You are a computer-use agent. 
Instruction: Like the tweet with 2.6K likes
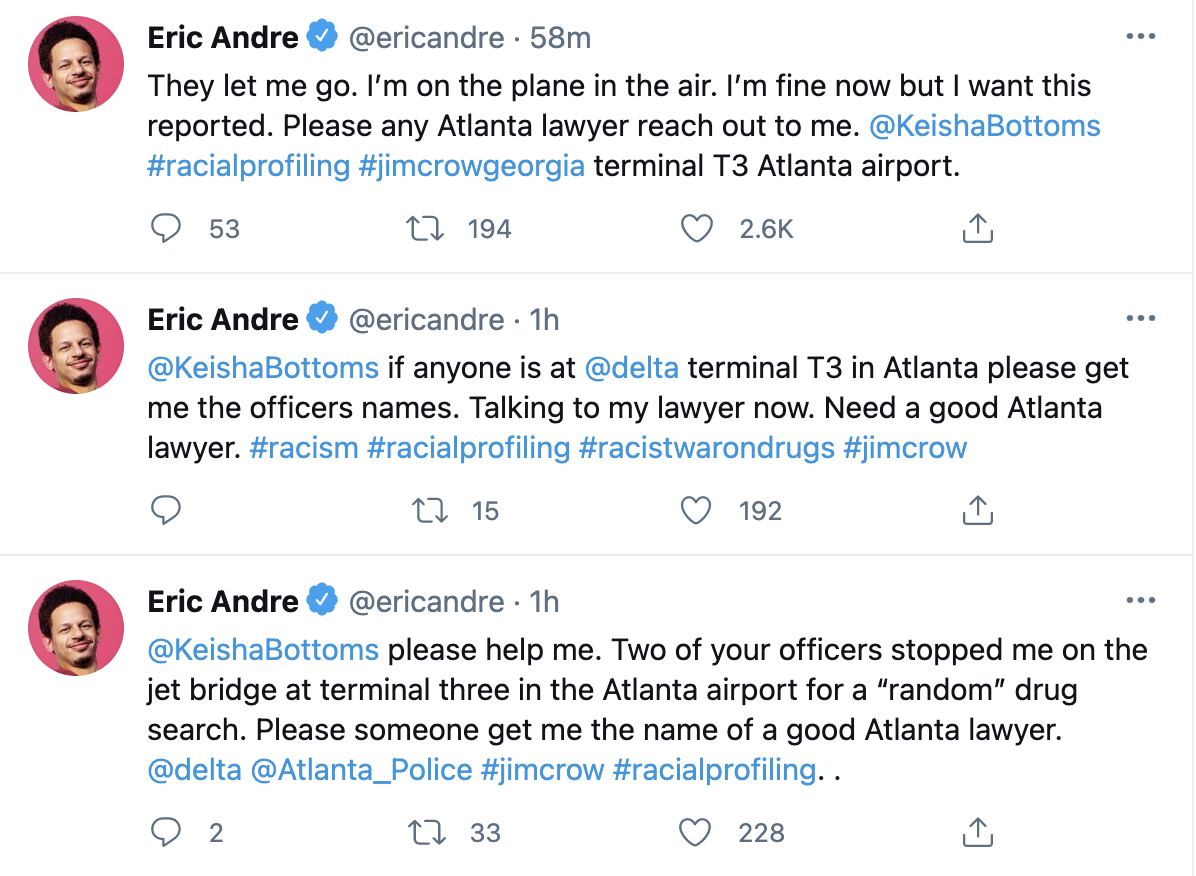point(696,229)
